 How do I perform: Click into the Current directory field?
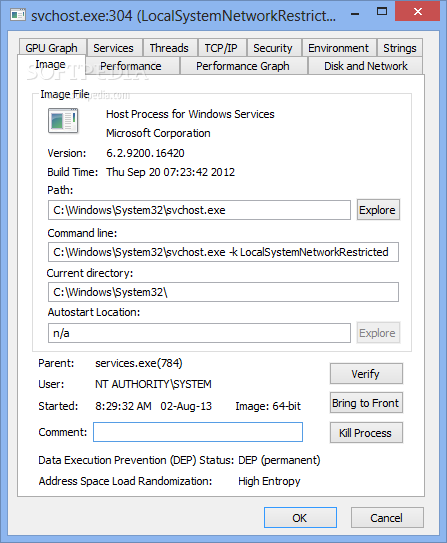(x=223, y=292)
